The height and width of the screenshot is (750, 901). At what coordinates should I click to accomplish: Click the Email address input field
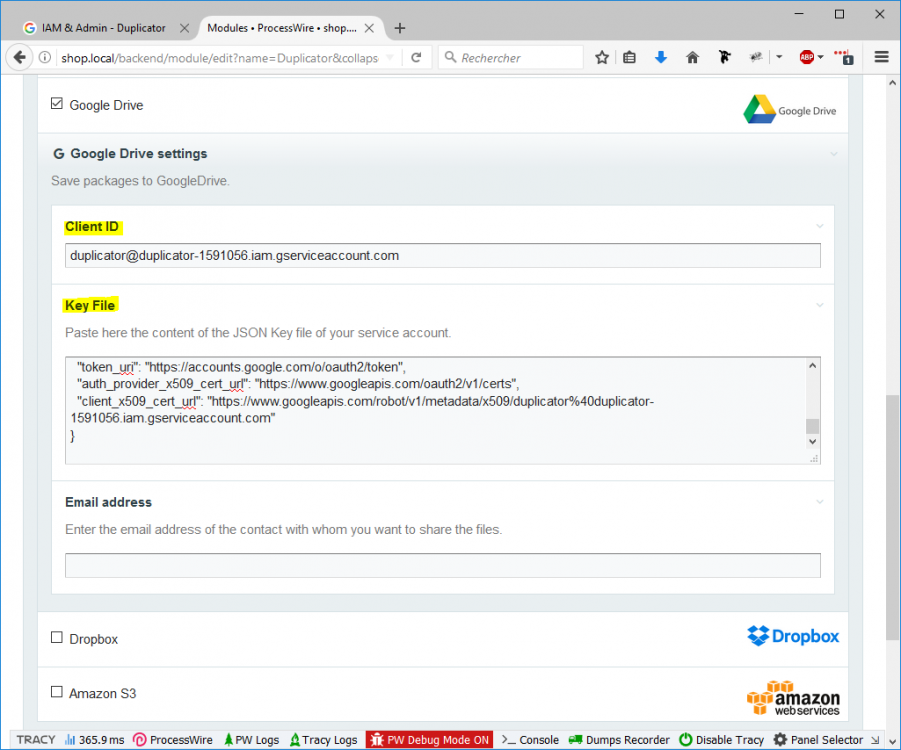pos(442,566)
